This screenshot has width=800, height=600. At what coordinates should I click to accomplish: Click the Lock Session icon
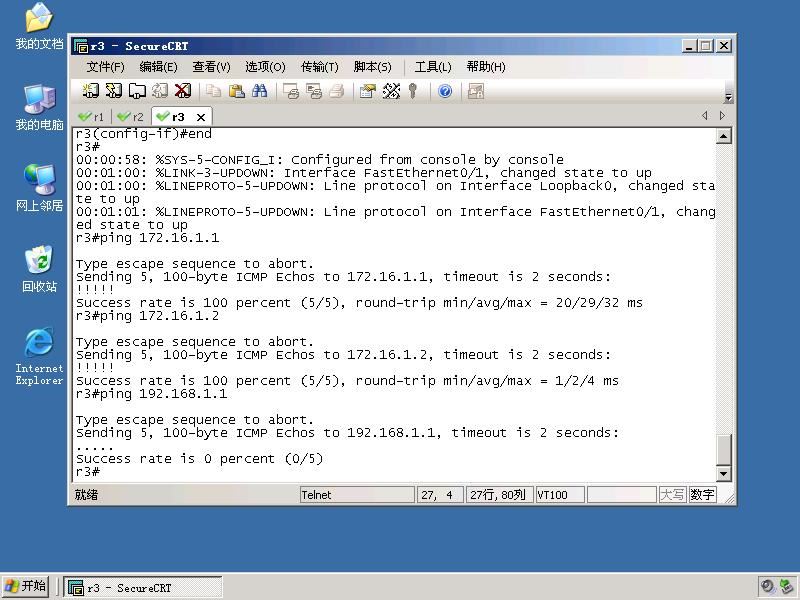(476, 91)
